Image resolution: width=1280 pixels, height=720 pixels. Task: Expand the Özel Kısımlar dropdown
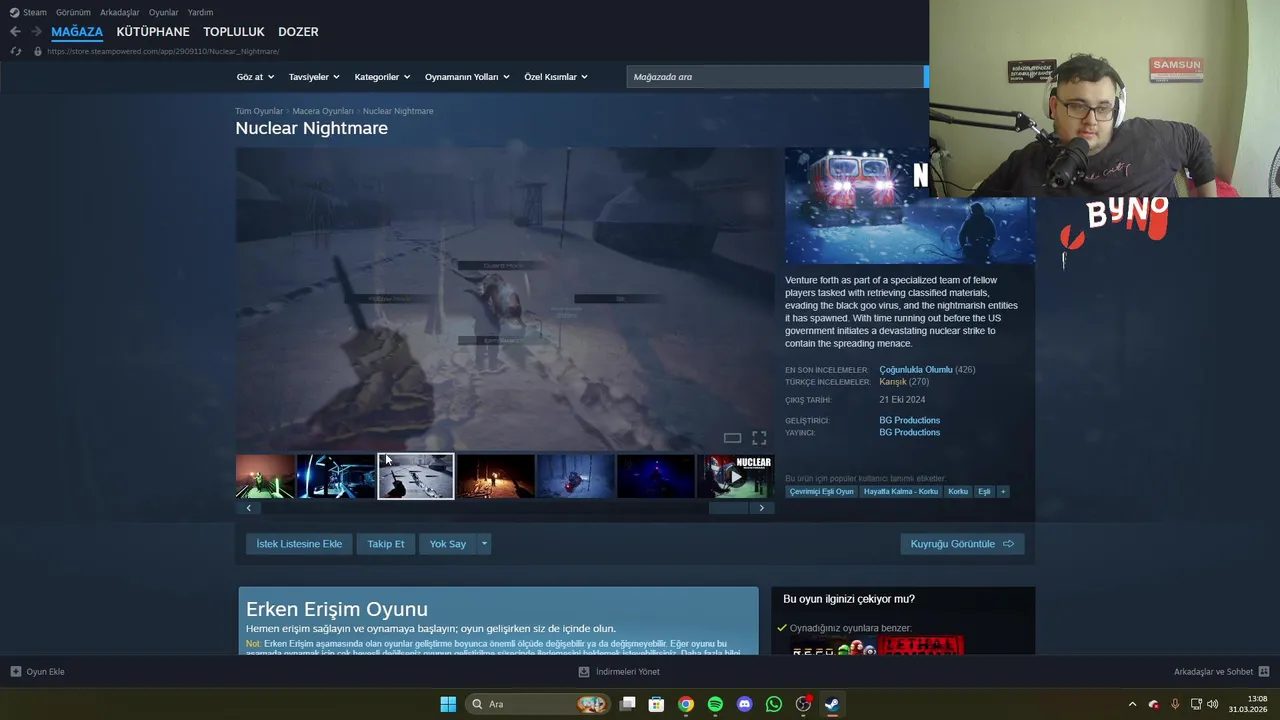pos(556,77)
